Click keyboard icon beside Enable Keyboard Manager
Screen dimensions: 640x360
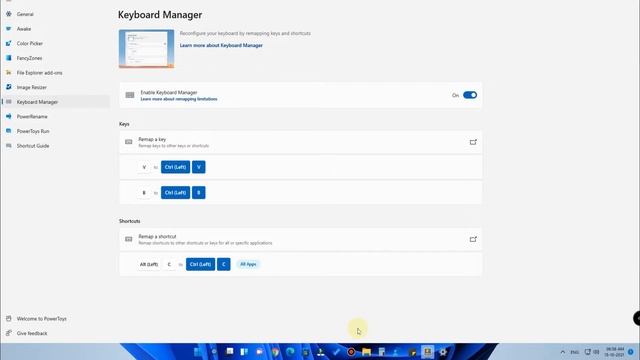[x=130, y=95]
